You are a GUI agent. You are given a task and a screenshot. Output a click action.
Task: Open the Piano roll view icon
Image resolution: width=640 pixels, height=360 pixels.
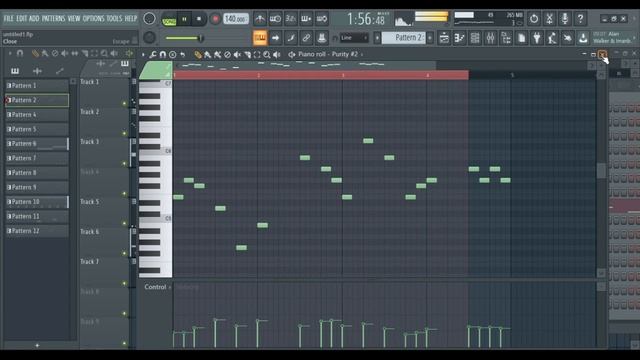459,38
